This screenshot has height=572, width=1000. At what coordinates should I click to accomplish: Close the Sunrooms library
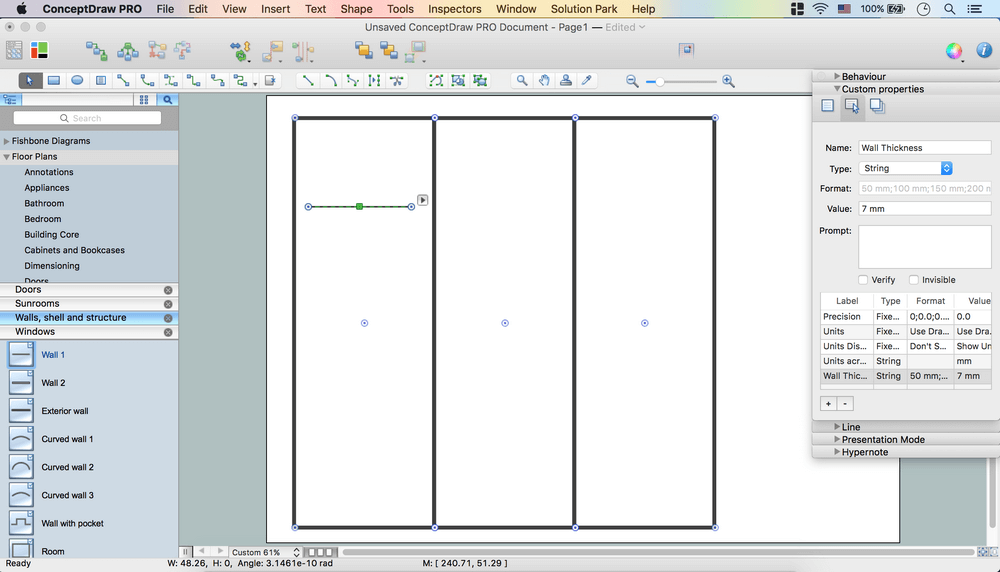[168, 304]
